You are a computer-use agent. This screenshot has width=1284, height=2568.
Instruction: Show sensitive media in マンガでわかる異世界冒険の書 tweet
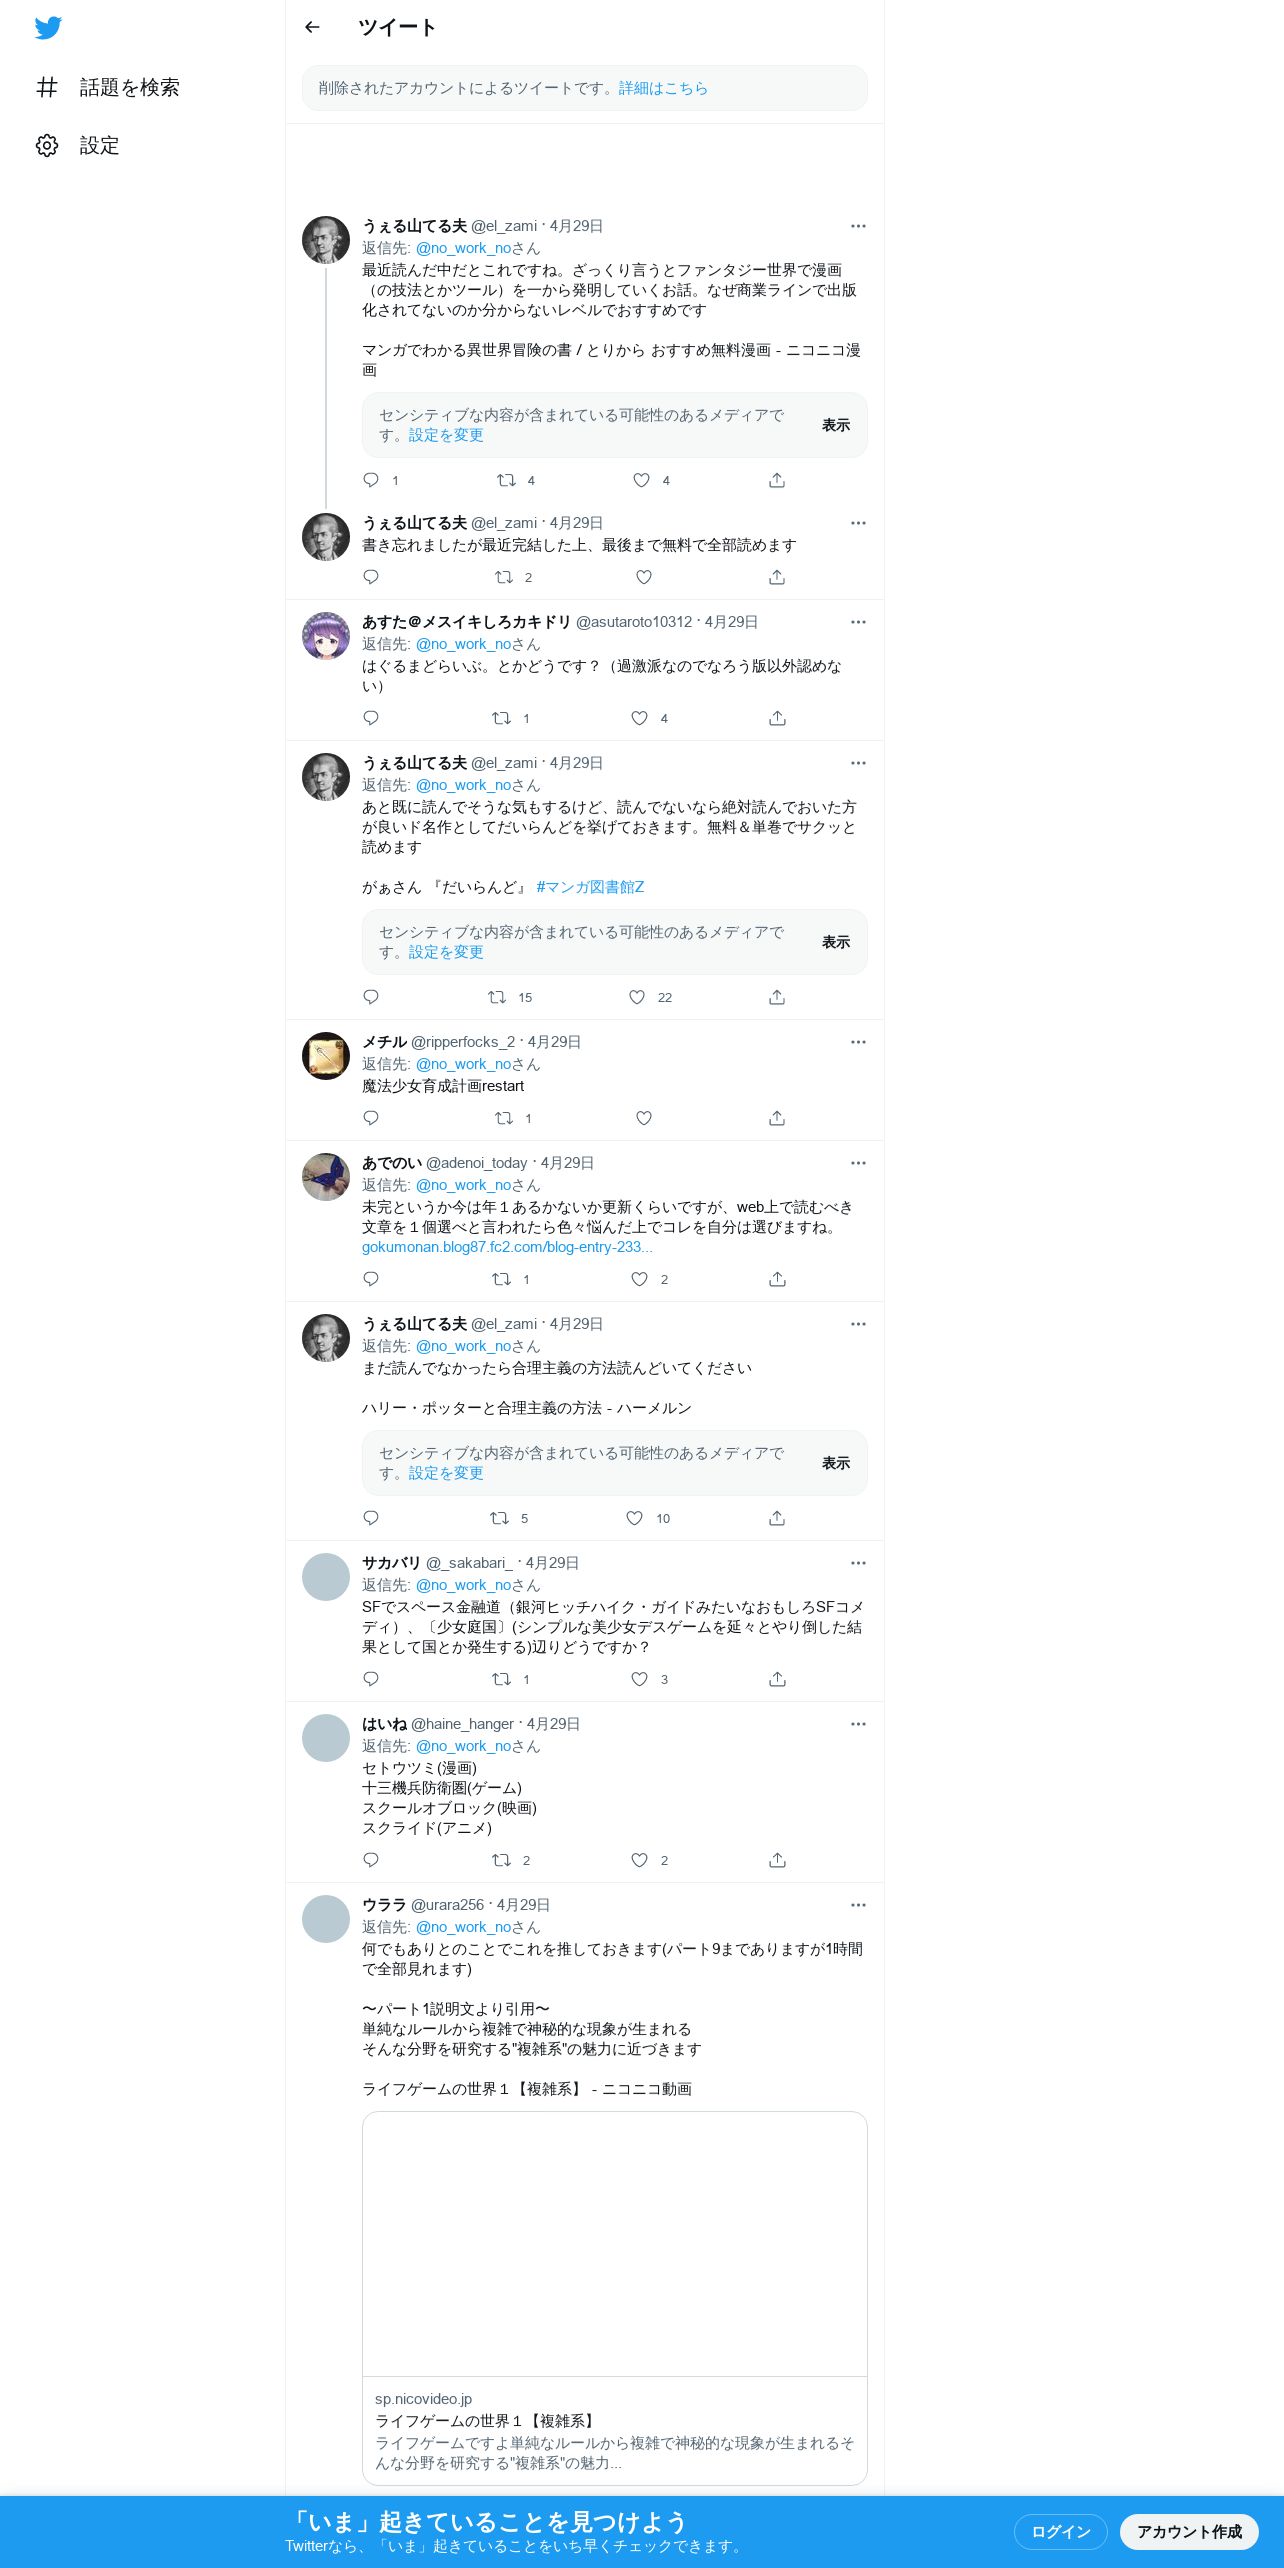click(x=836, y=425)
